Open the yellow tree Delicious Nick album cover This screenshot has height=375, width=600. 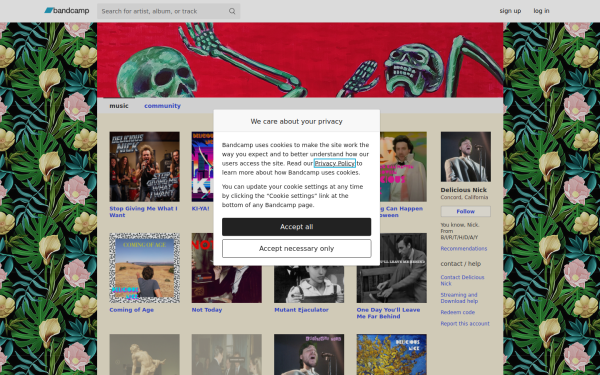391,354
